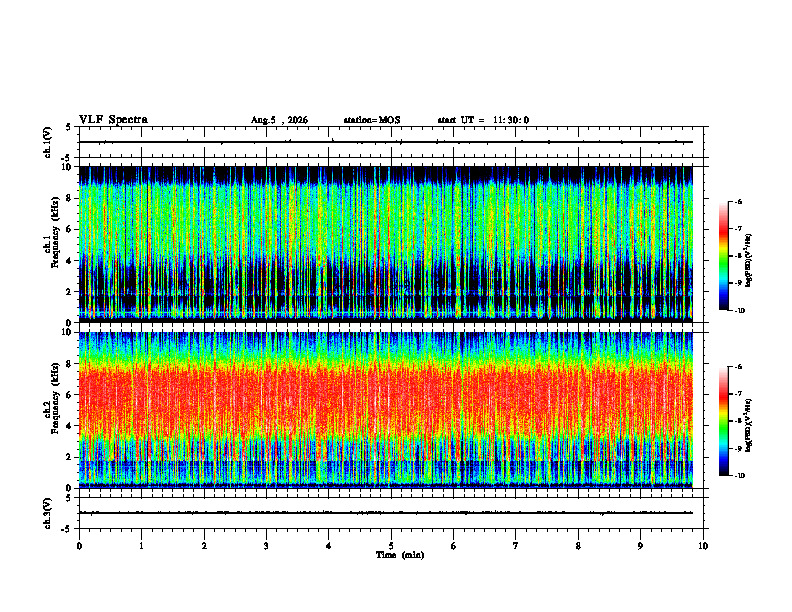Click the "start UT = 11:30:0" header text
Screen dimensions: 792x612
[483, 120]
